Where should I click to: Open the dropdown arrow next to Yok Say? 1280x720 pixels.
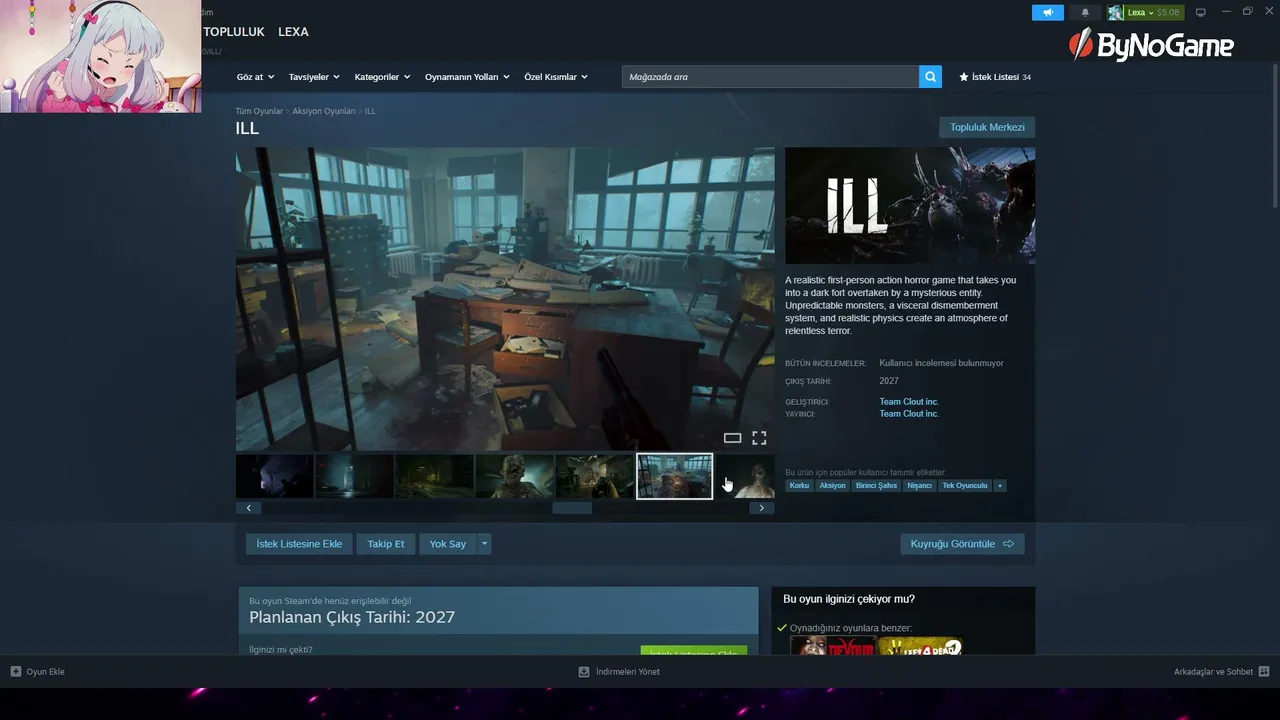484,544
